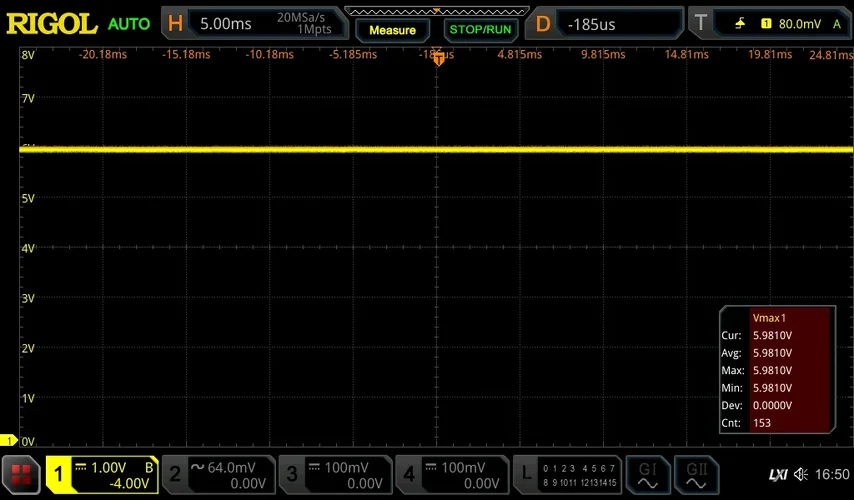
Task: Open the delay D label
Action: [x=542, y=24]
